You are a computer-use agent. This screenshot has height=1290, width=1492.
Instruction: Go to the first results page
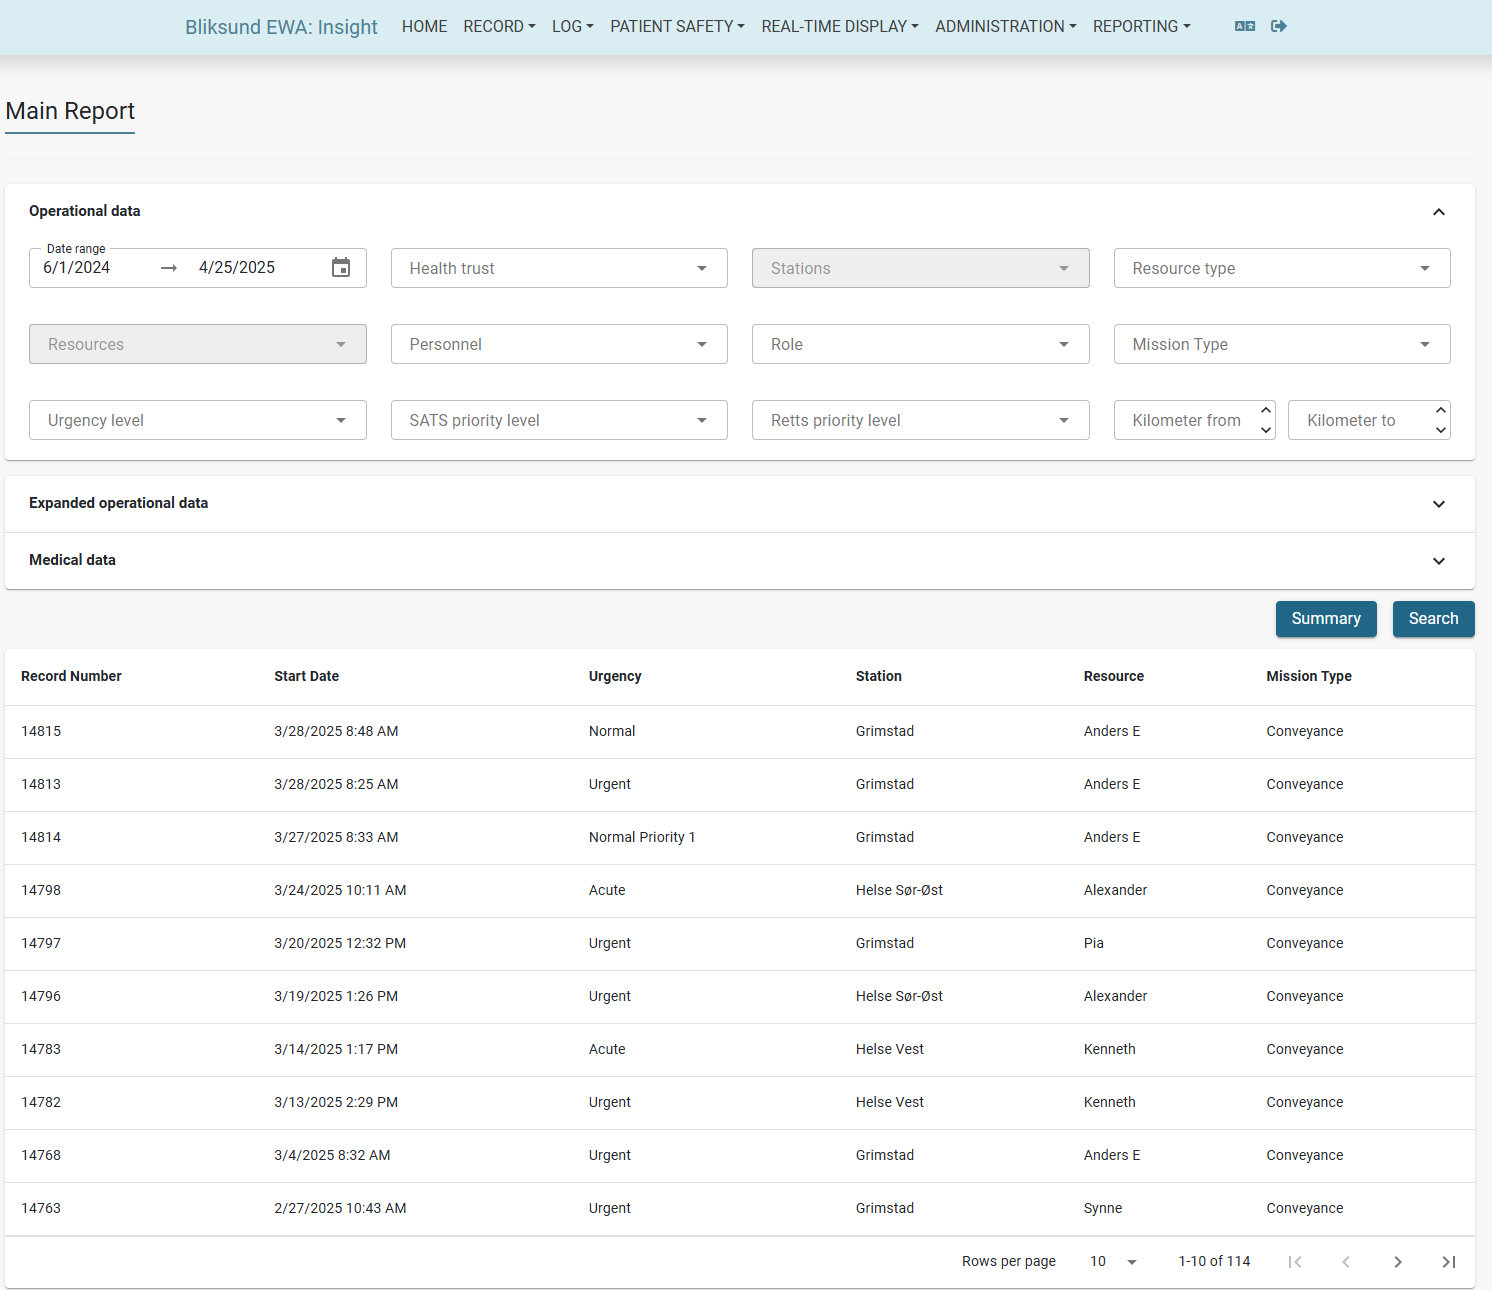(x=1295, y=1262)
